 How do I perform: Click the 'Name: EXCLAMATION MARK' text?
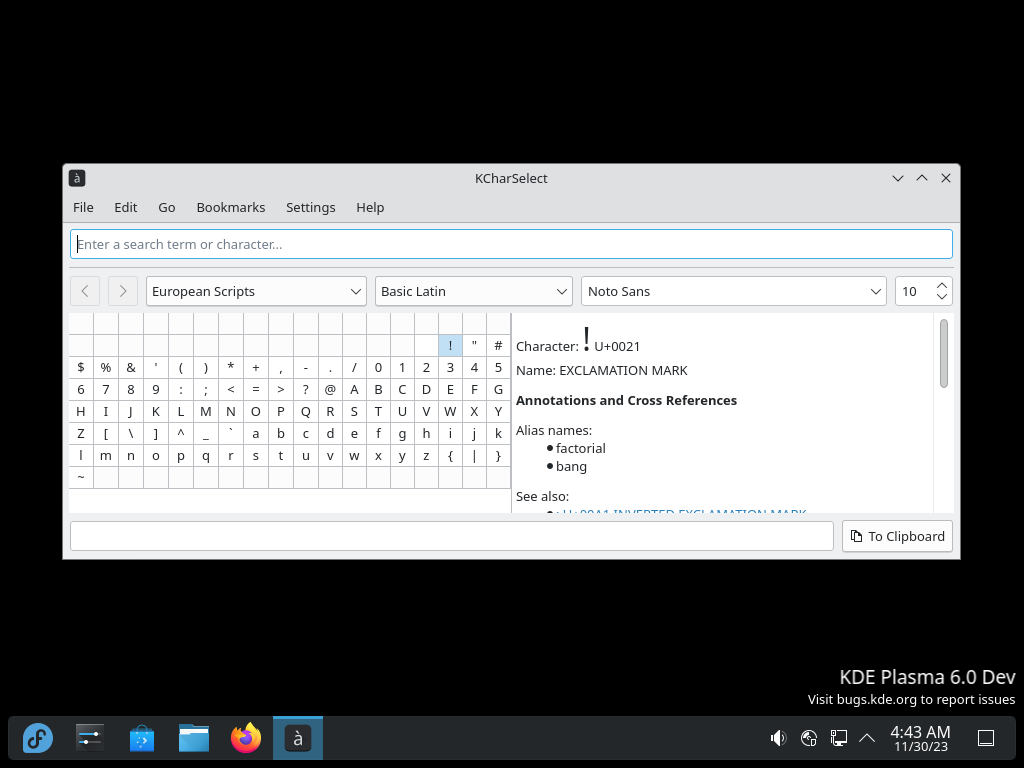(601, 370)
